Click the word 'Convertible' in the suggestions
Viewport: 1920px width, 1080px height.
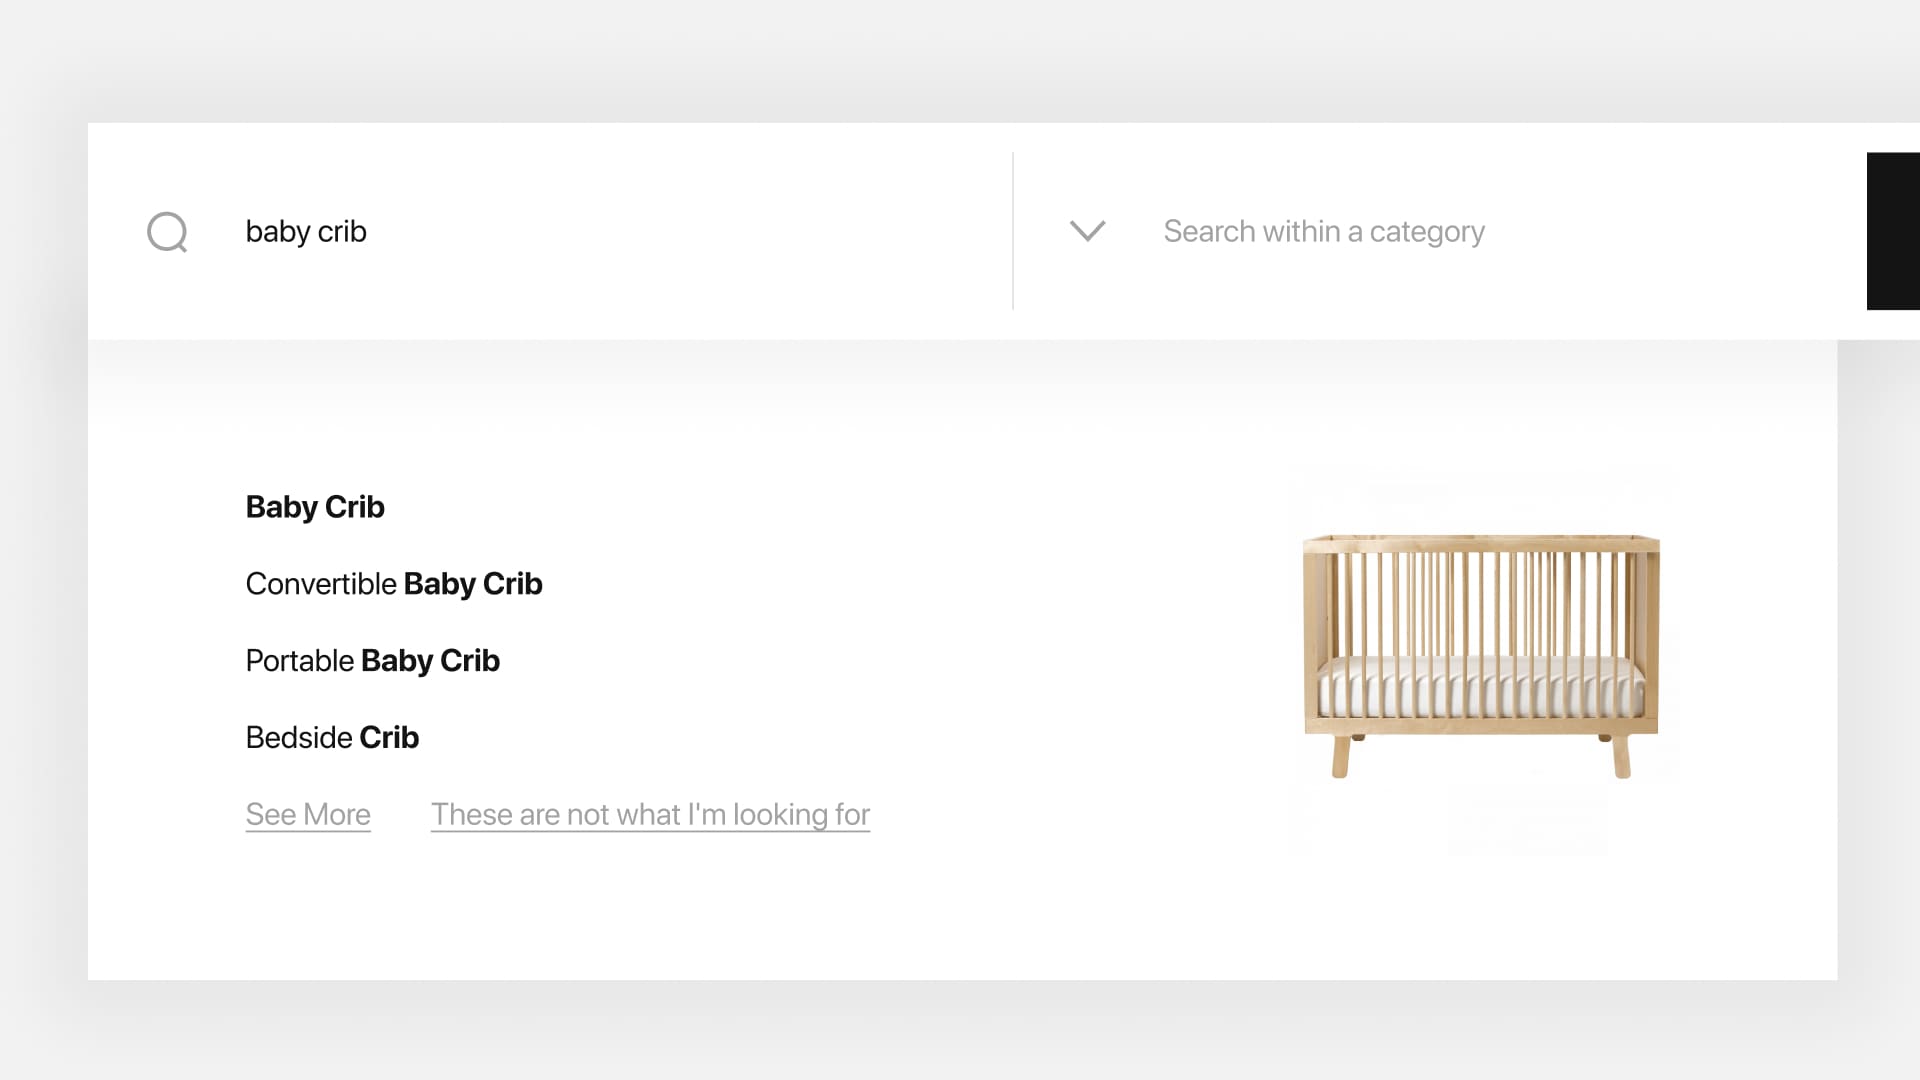pyautogui.click(x=321, y=584)
